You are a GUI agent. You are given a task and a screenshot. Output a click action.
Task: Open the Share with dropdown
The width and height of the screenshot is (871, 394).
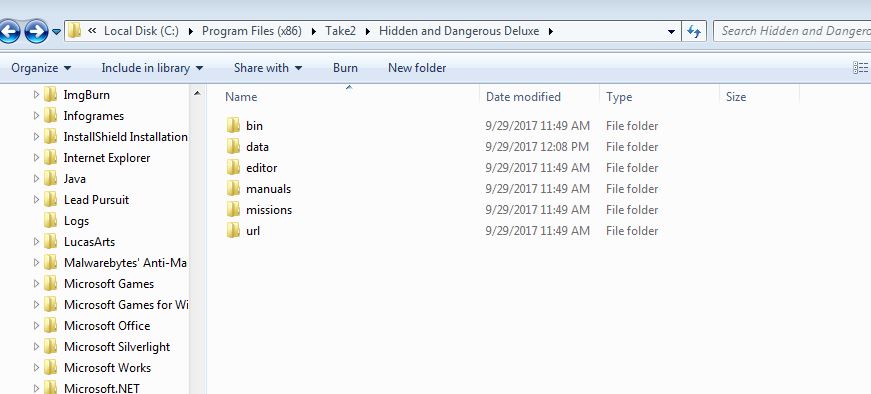268,68
